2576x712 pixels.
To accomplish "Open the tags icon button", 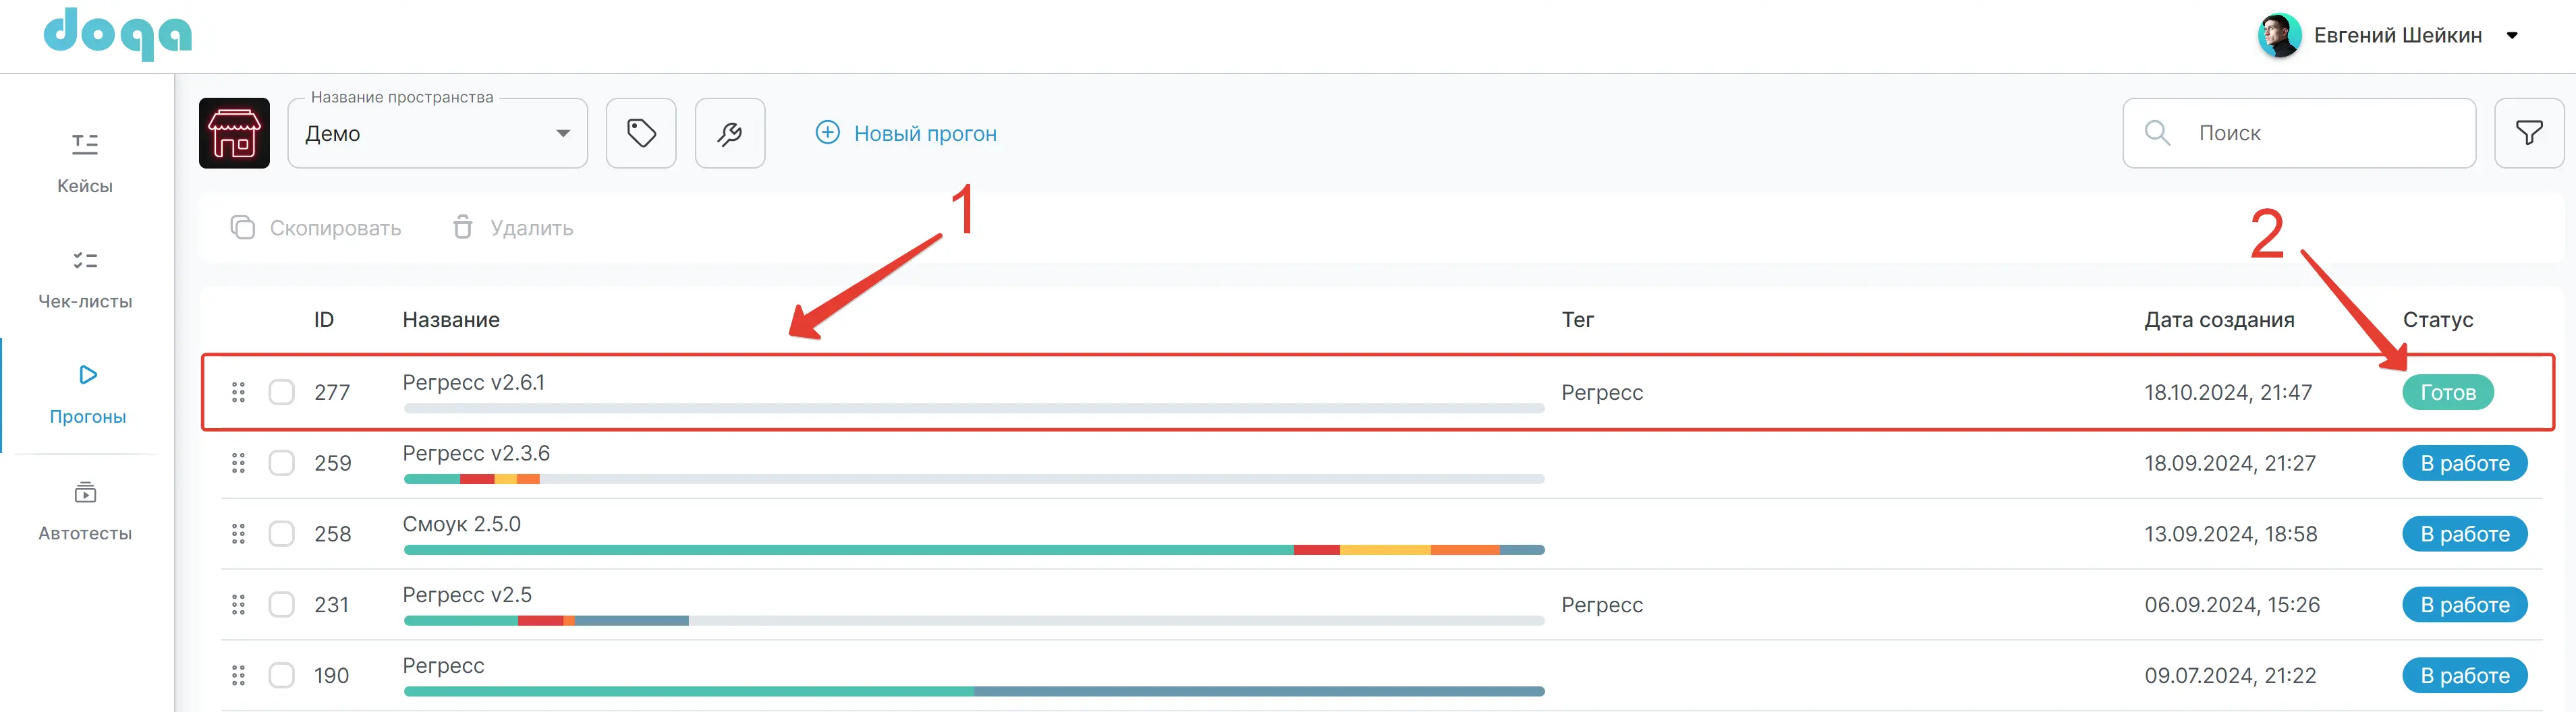I will point(641,133).
